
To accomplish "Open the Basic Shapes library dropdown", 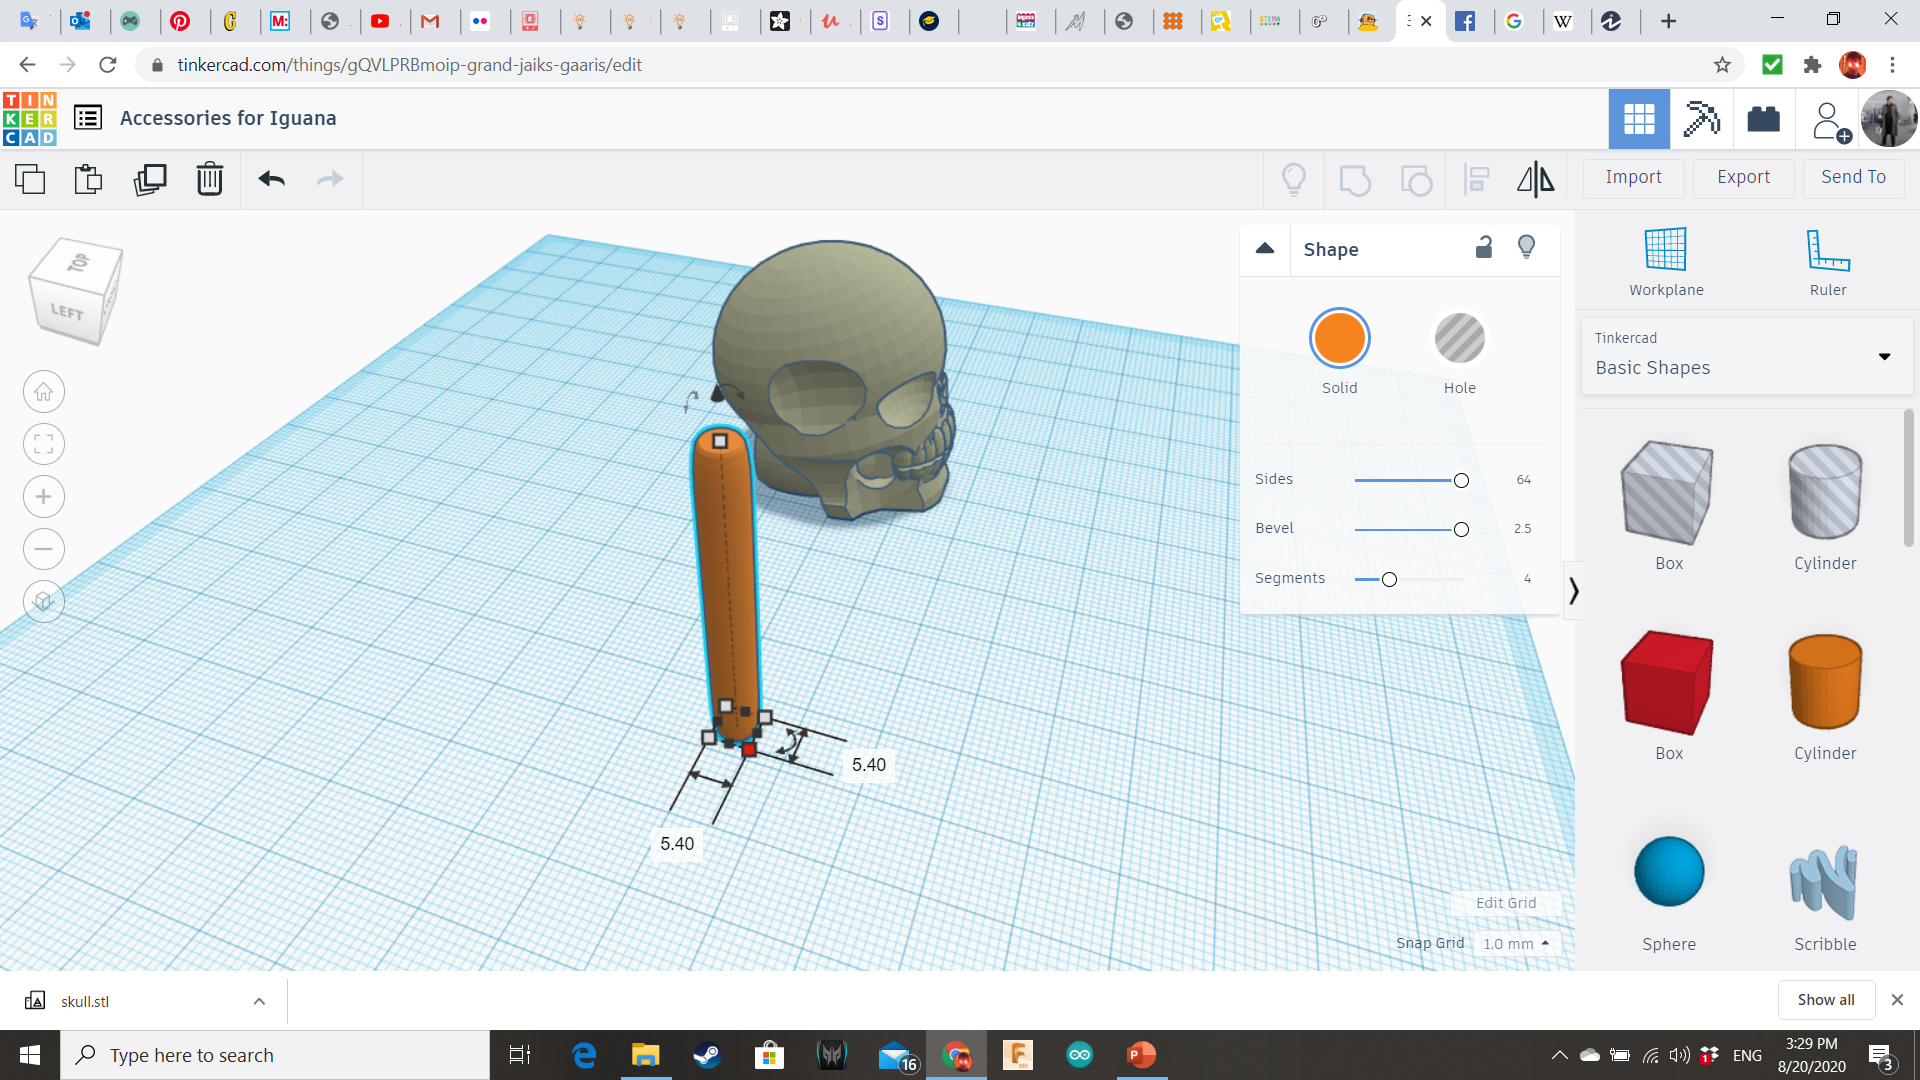I will tap(1746, 356).
